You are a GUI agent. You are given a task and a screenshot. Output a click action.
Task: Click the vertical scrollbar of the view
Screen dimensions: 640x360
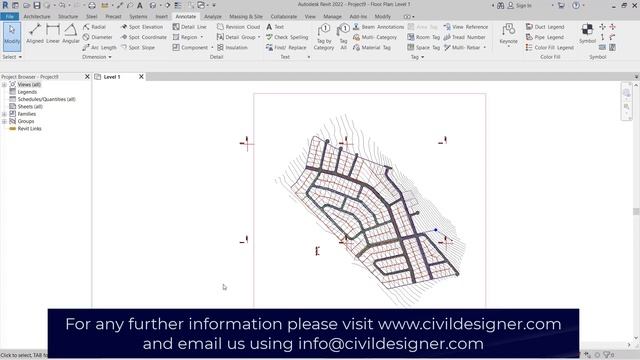tap(636, 211)
